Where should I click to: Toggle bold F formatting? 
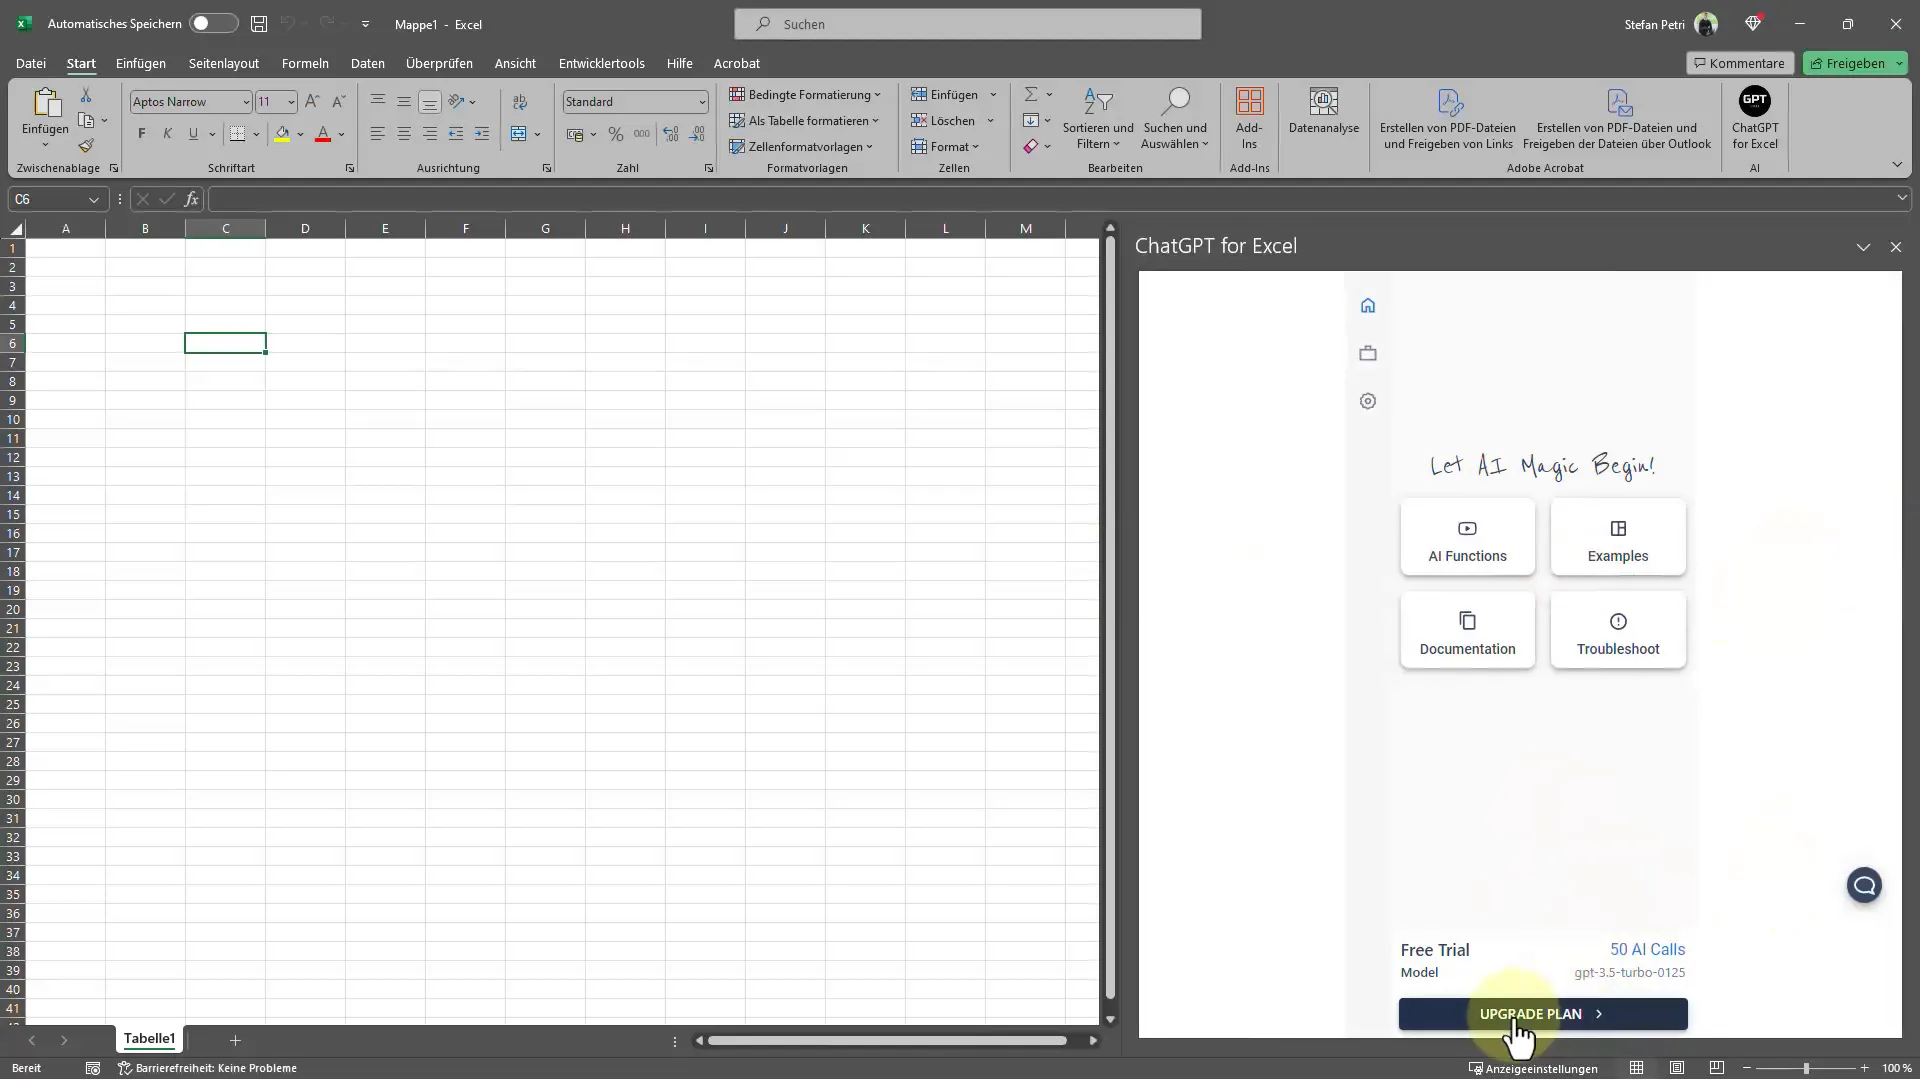coord(141,134)
